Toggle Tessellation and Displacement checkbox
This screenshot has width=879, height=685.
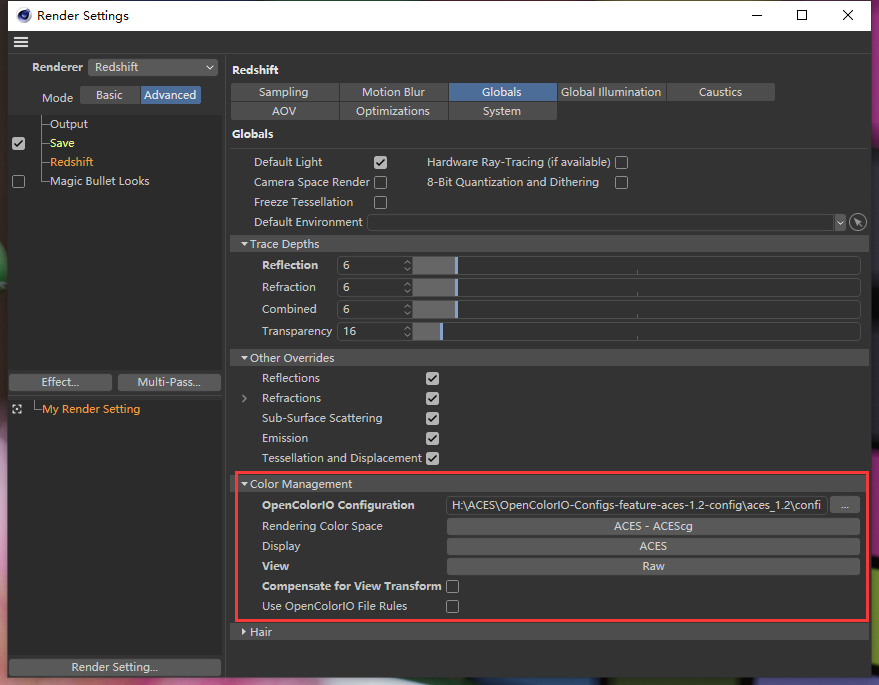click(432, 459)
